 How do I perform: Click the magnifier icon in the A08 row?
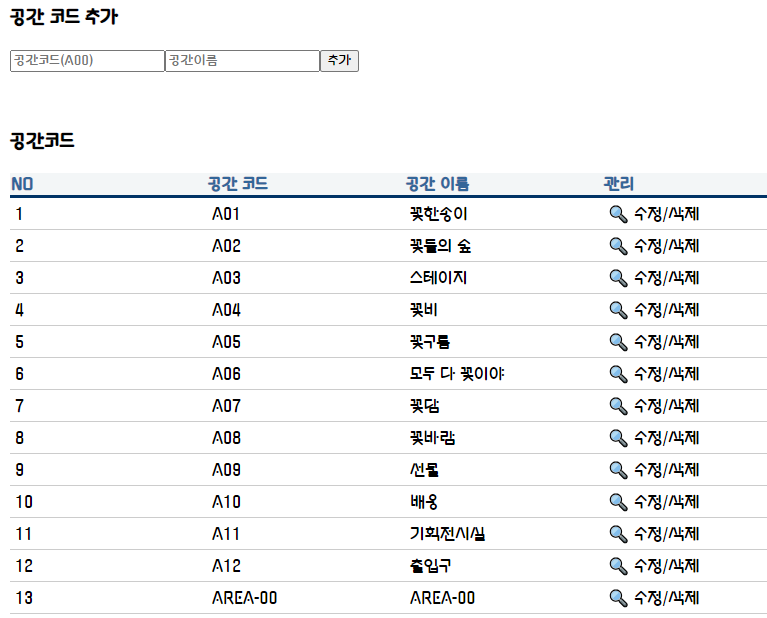coord(618,438)
